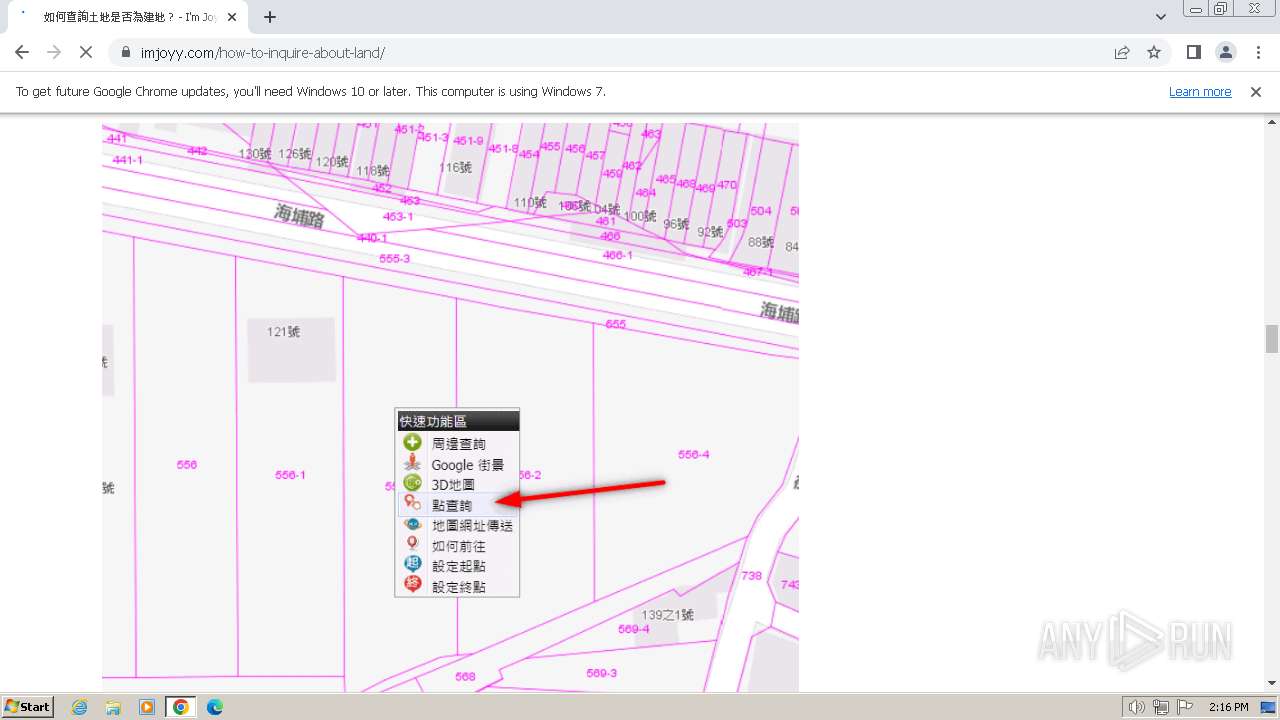Choose 如何前往 in the quick menu

click(x=458, y=546)
